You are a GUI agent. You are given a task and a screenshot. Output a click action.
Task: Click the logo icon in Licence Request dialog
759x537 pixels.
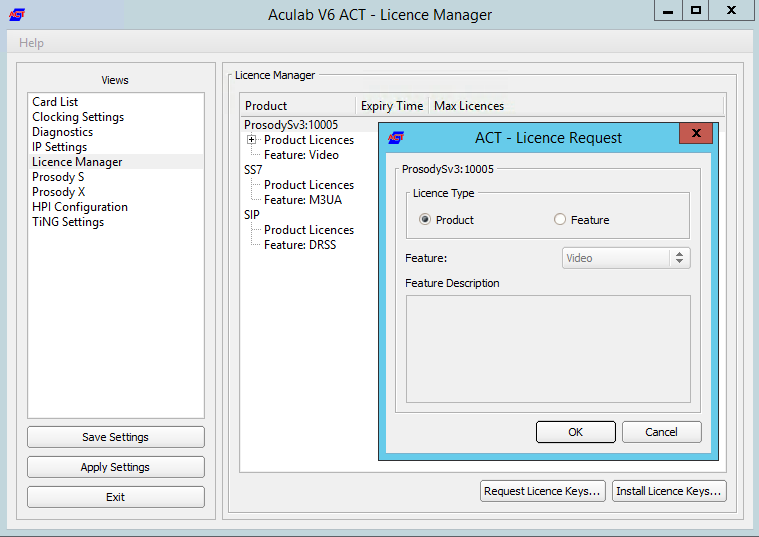pos(396,138)
